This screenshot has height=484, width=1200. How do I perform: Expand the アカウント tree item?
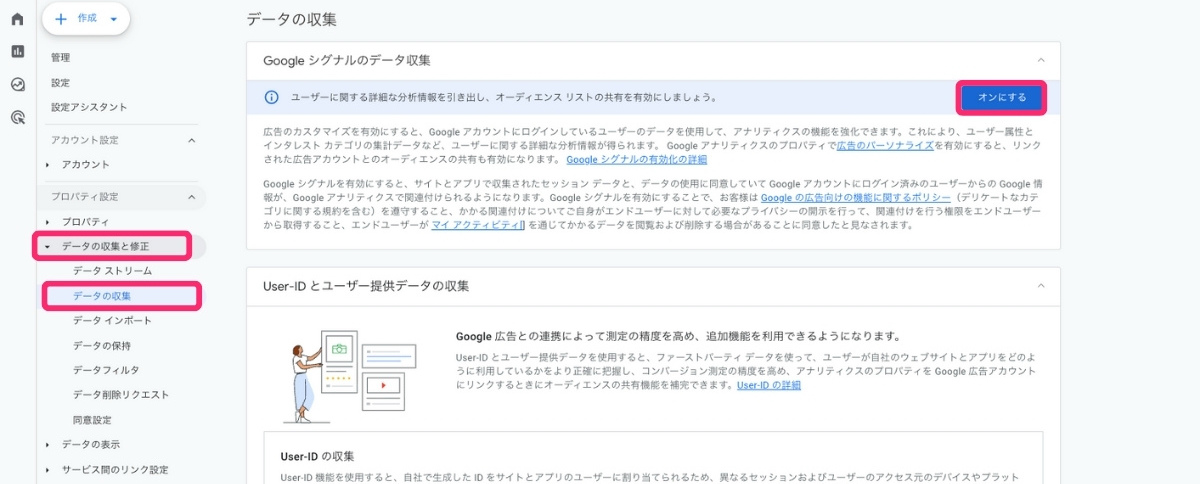(x=47, y=164)
